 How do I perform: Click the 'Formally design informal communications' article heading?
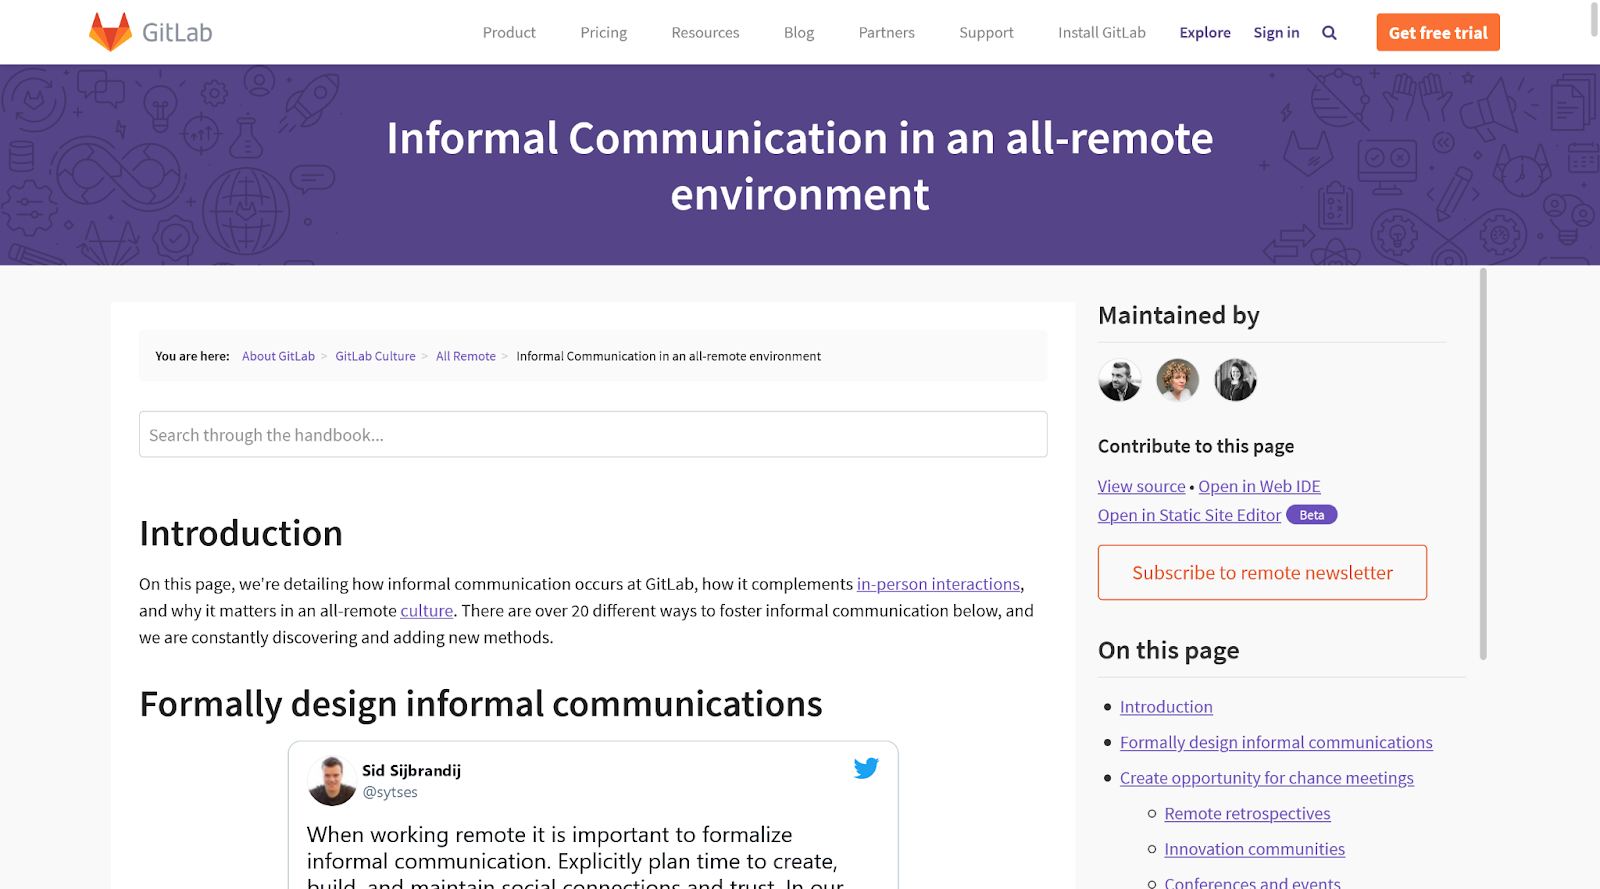481,704
